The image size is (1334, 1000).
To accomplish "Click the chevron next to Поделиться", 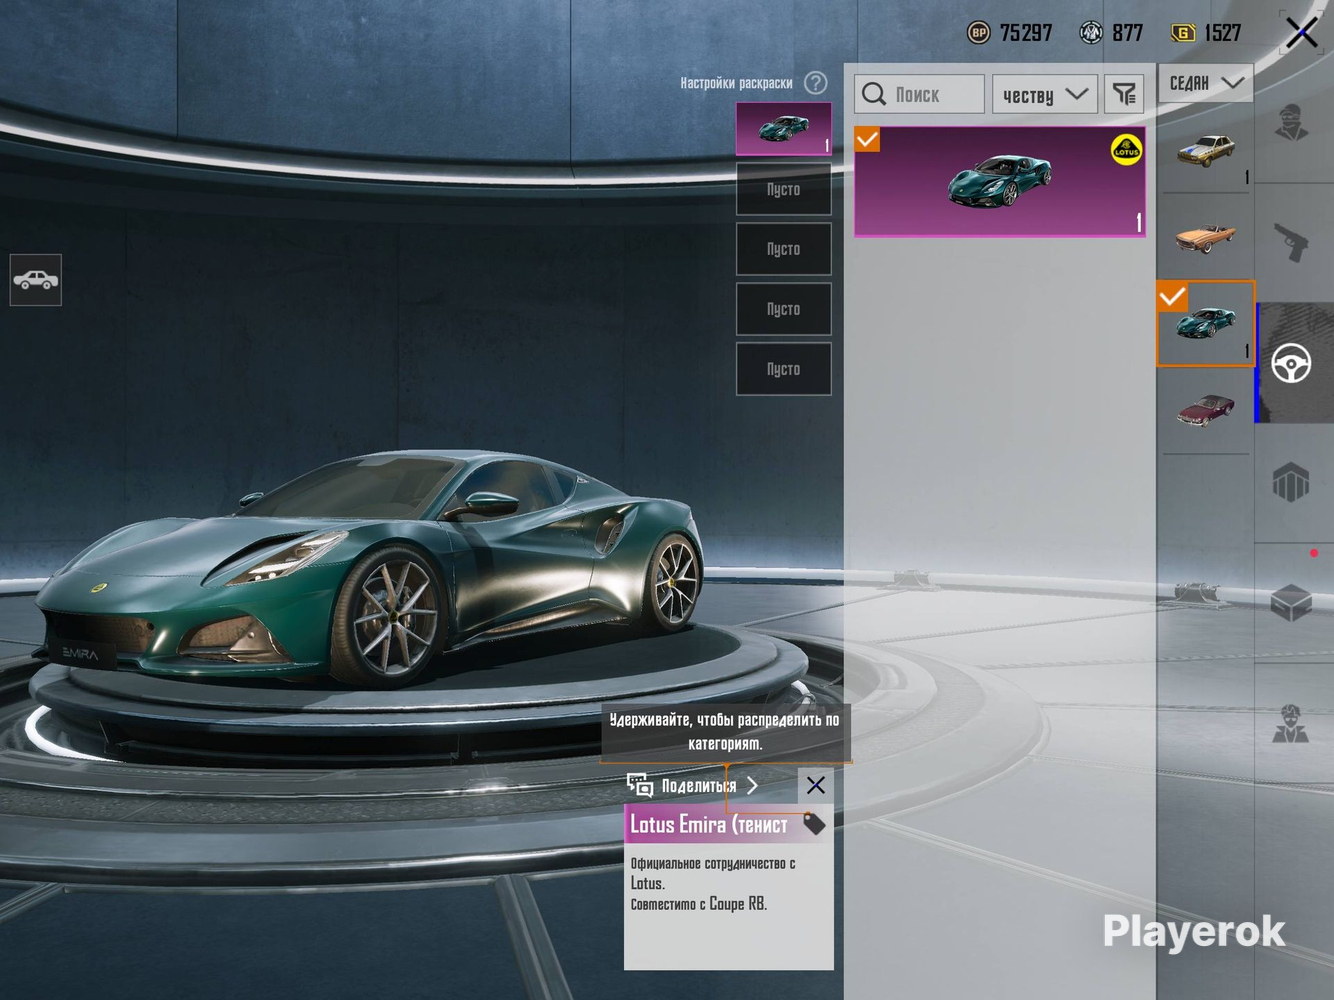I will [x=753, y=785].
